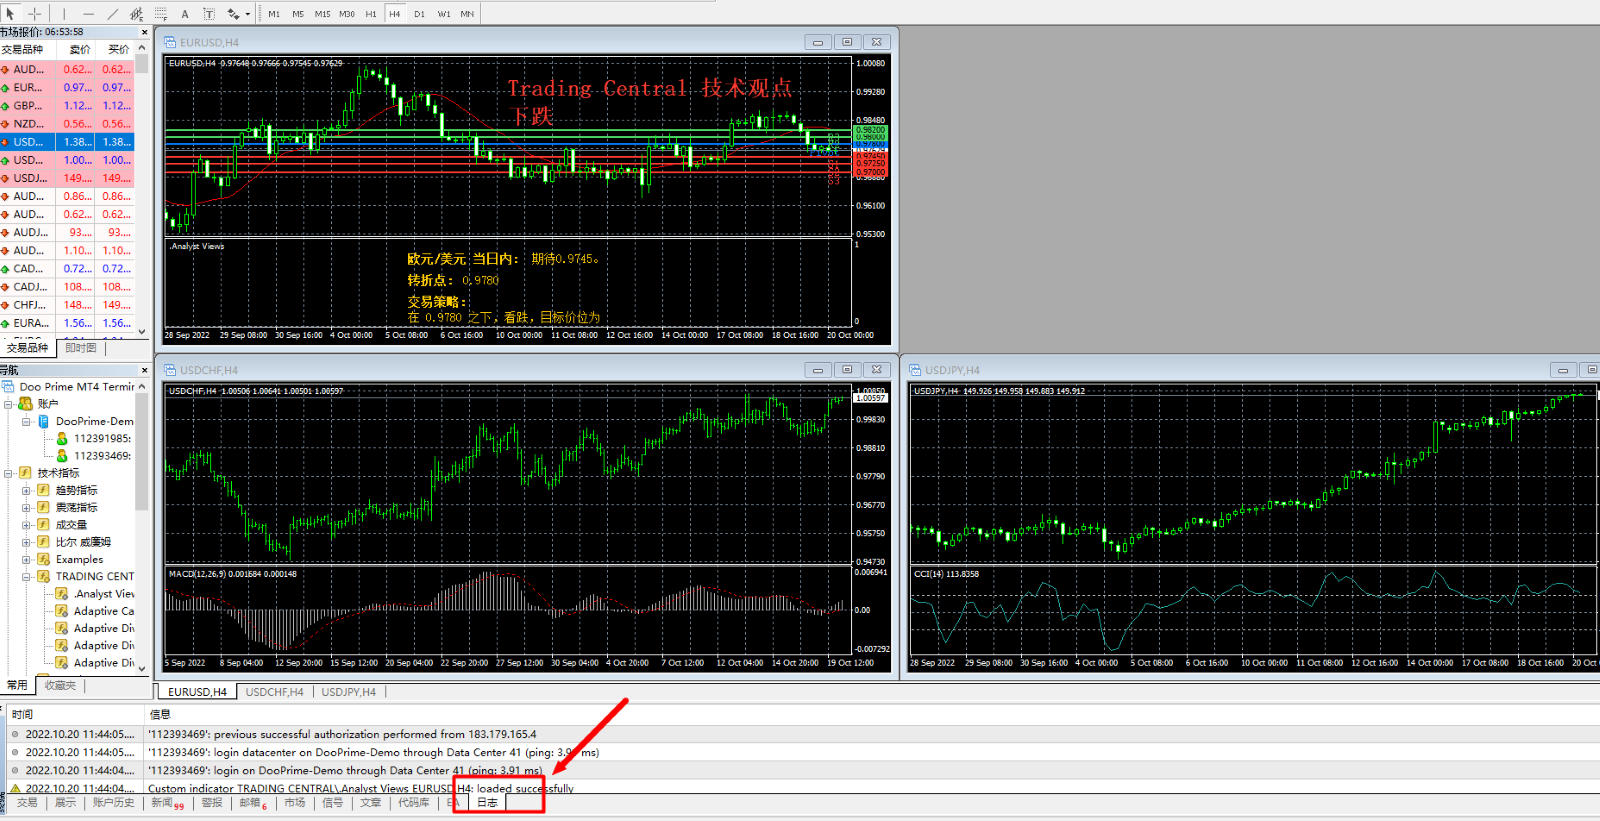This screenshot has height=821, width=1600.
Task: Expand the 趋势指标 folder in Navigator
Action: 26,490
